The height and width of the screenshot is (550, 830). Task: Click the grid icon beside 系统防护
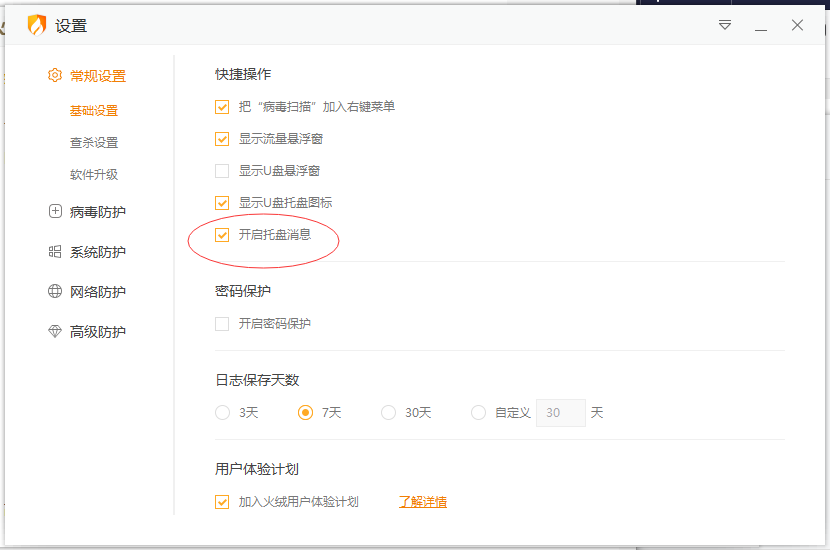tap(55, 251)
